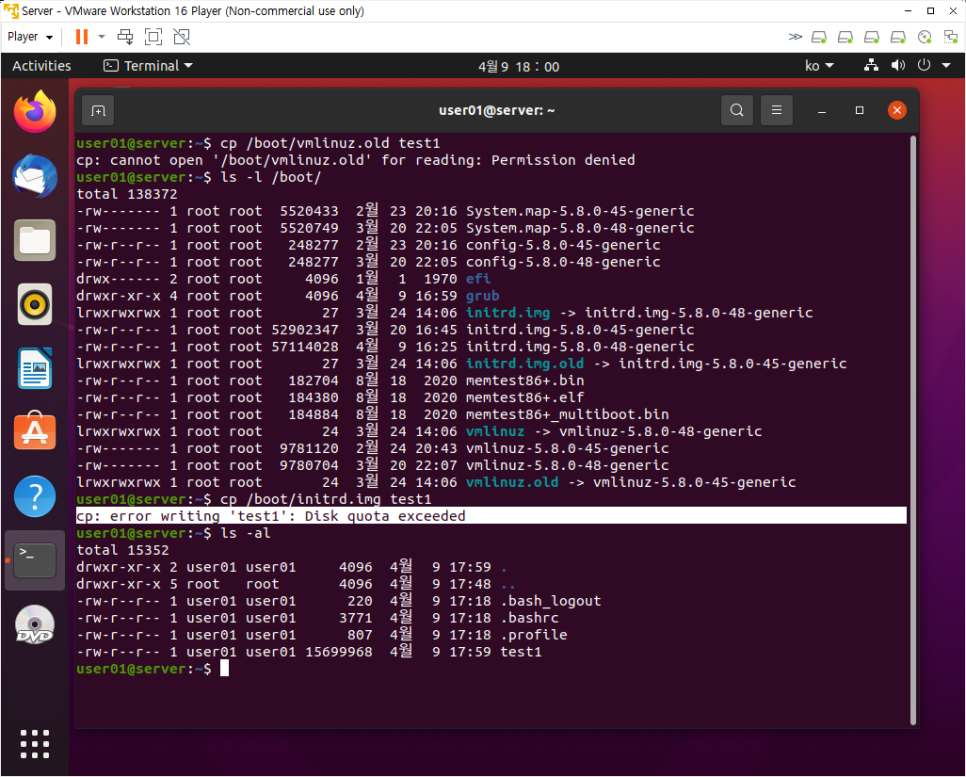Screen dimensions: 966x777
Task: Click the power icon in top bar
Action: (x=923, y=65)
